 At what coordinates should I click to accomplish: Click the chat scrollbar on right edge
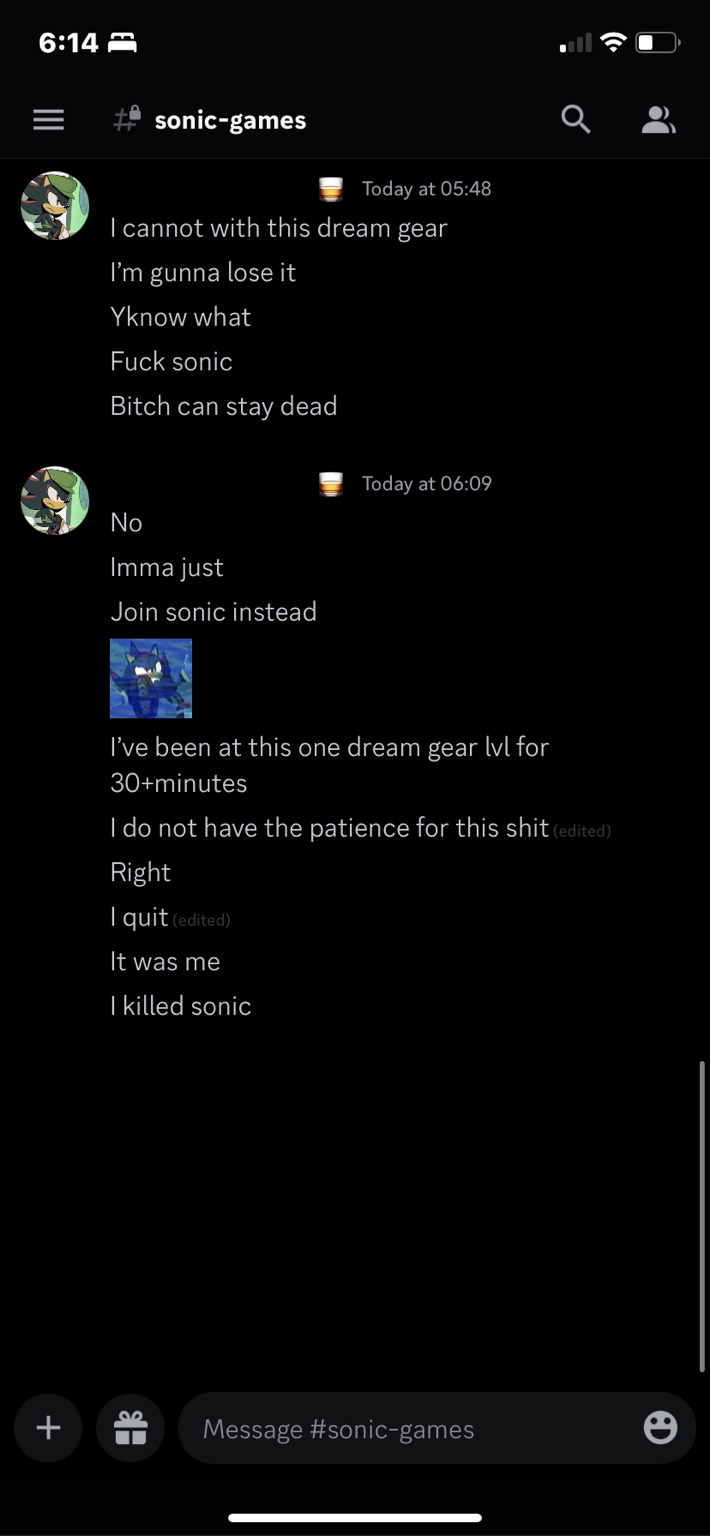click(702, 1216)
